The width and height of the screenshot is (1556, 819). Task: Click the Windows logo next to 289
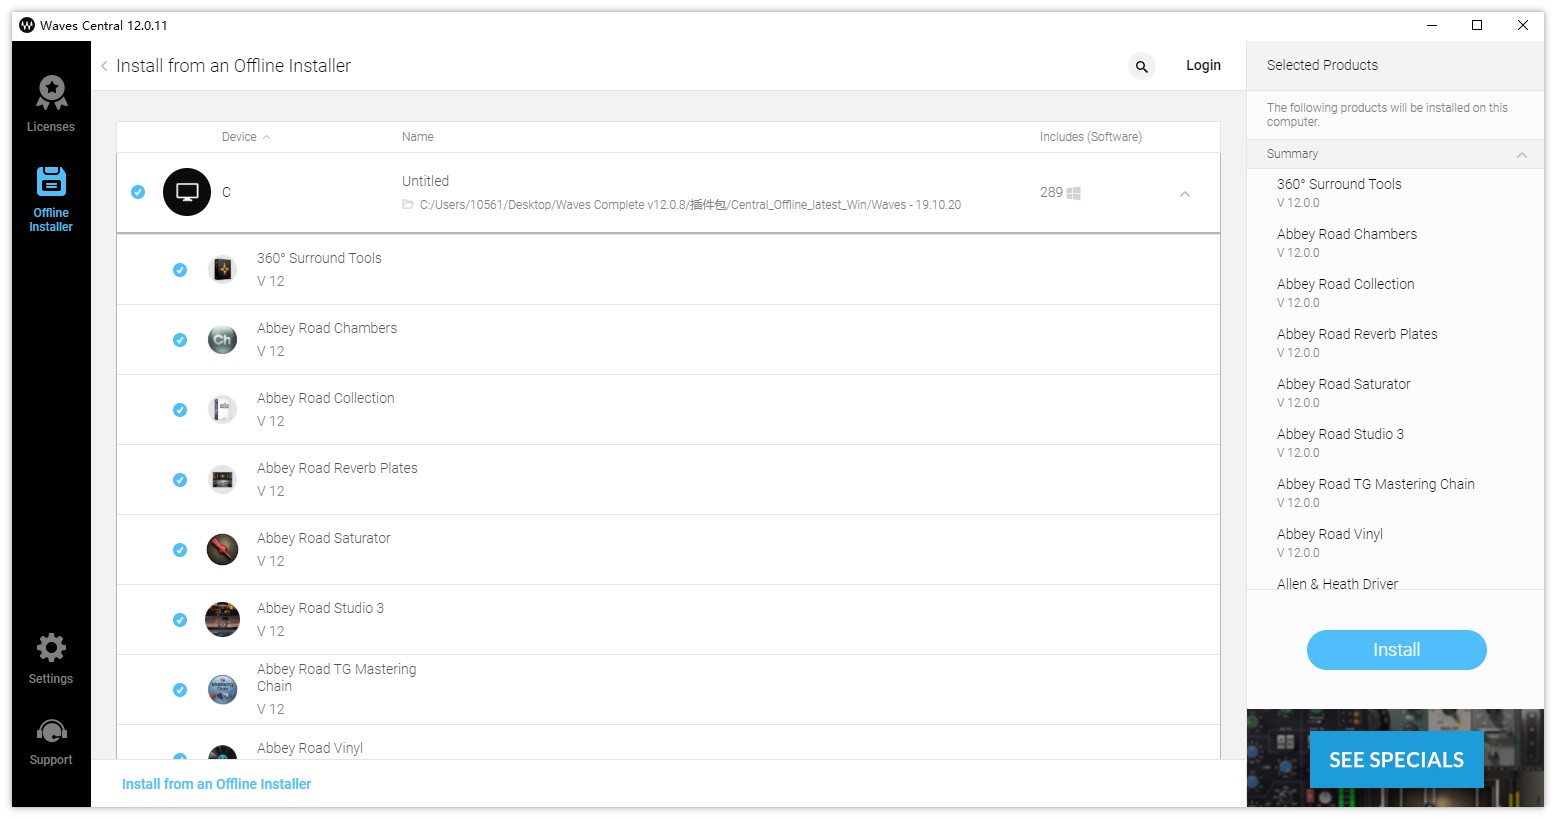1074,193
